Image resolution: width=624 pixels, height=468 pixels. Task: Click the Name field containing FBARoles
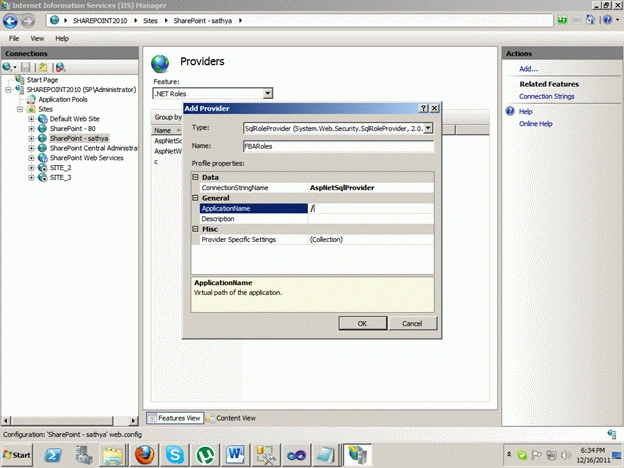(338, 146)
